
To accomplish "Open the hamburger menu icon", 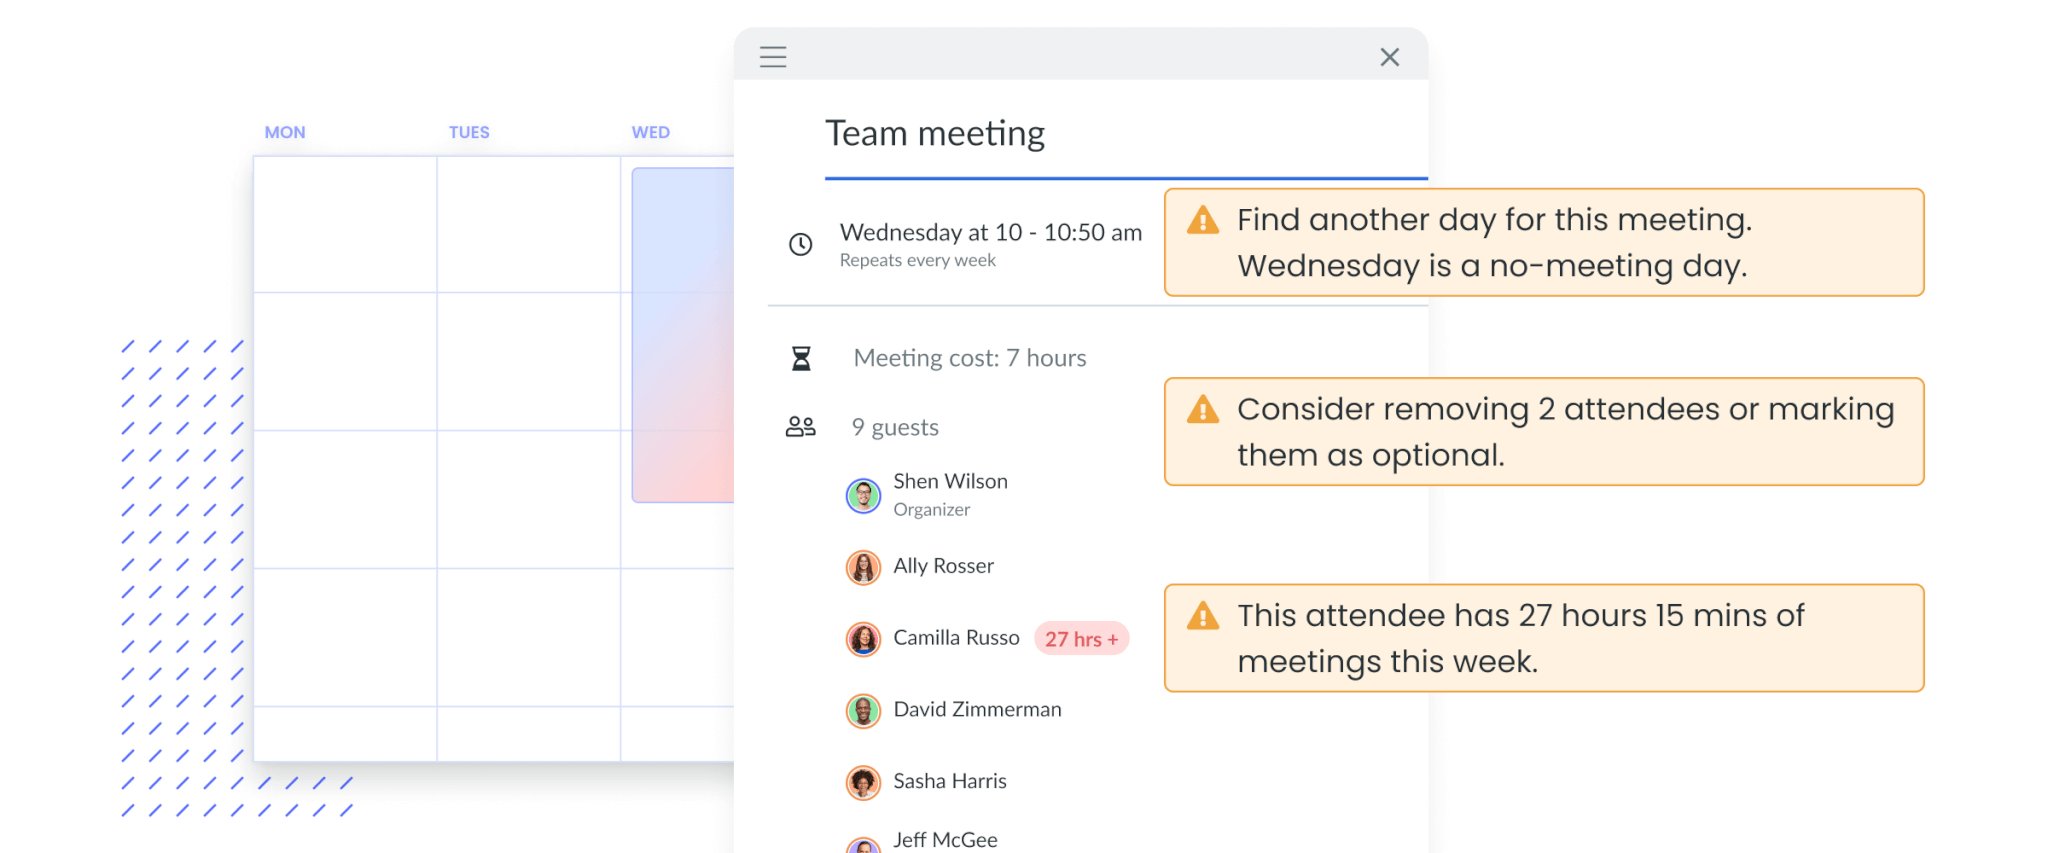I will pos(773,57).
